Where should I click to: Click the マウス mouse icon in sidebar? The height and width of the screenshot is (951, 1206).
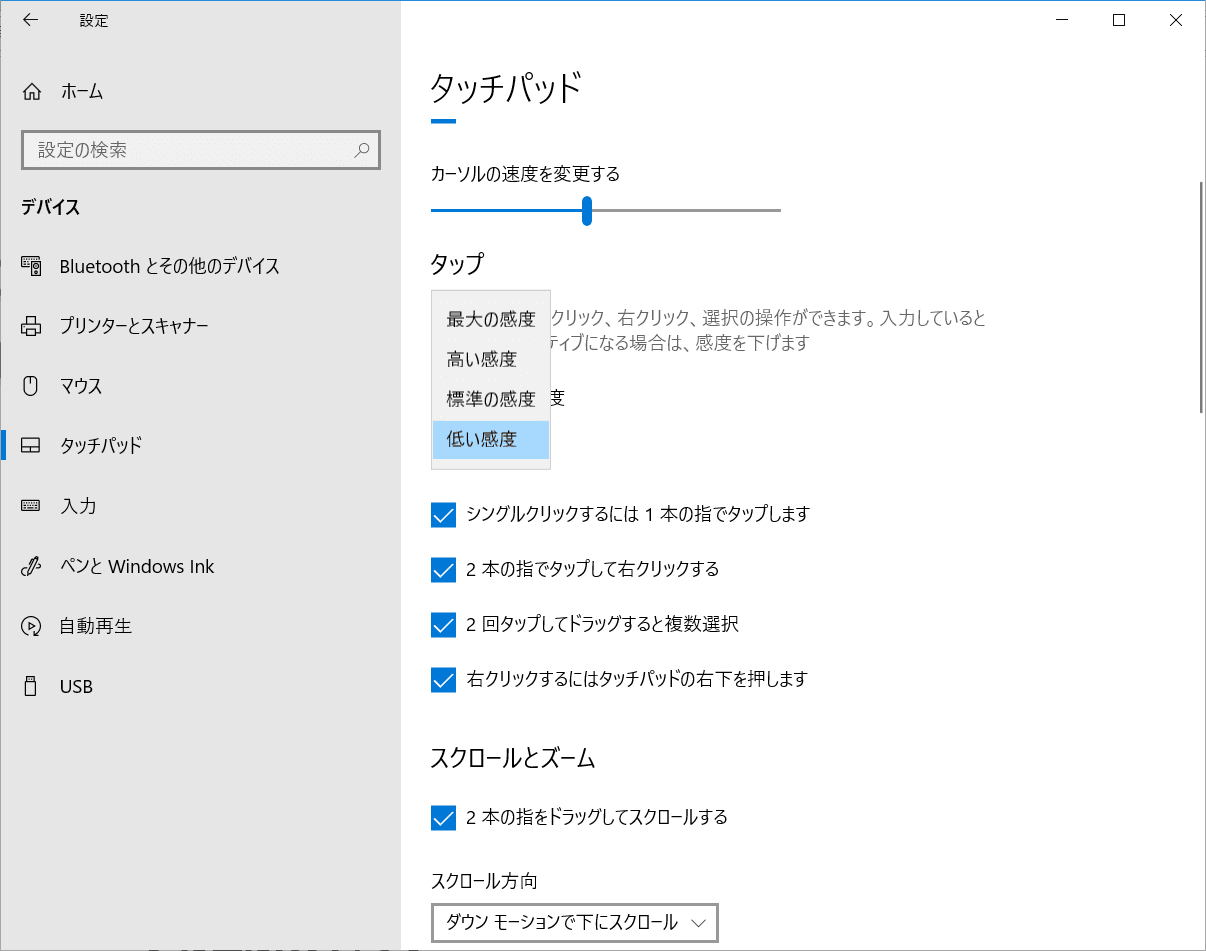coord(31,386)
